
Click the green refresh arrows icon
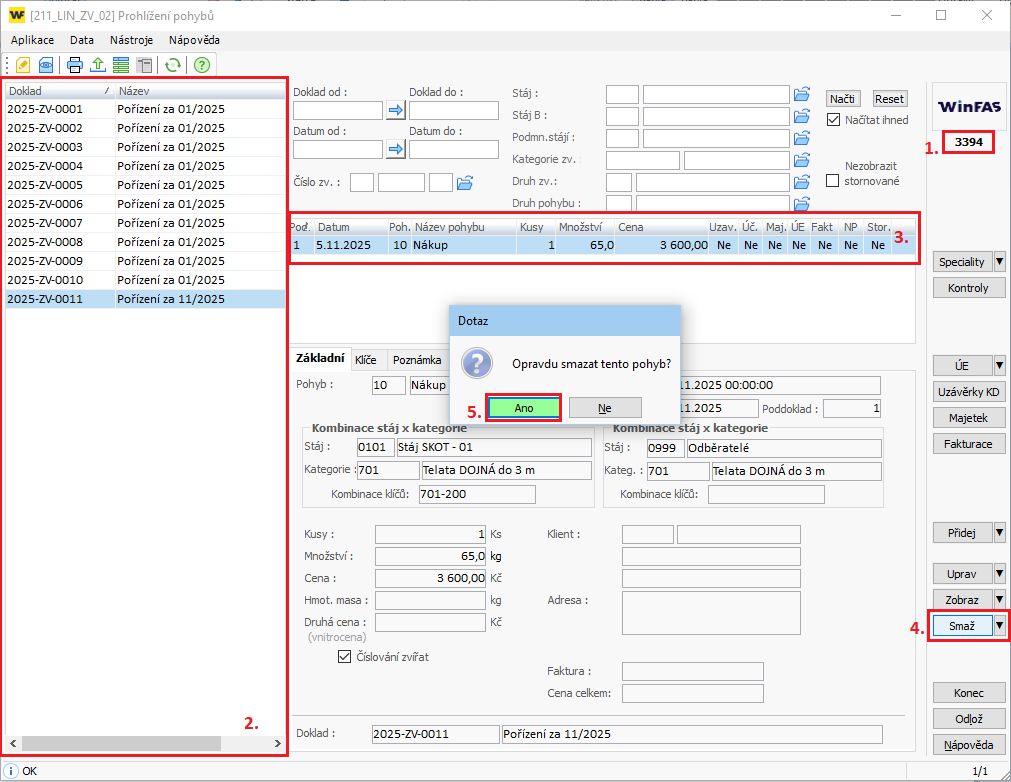(x=173, y=65)
